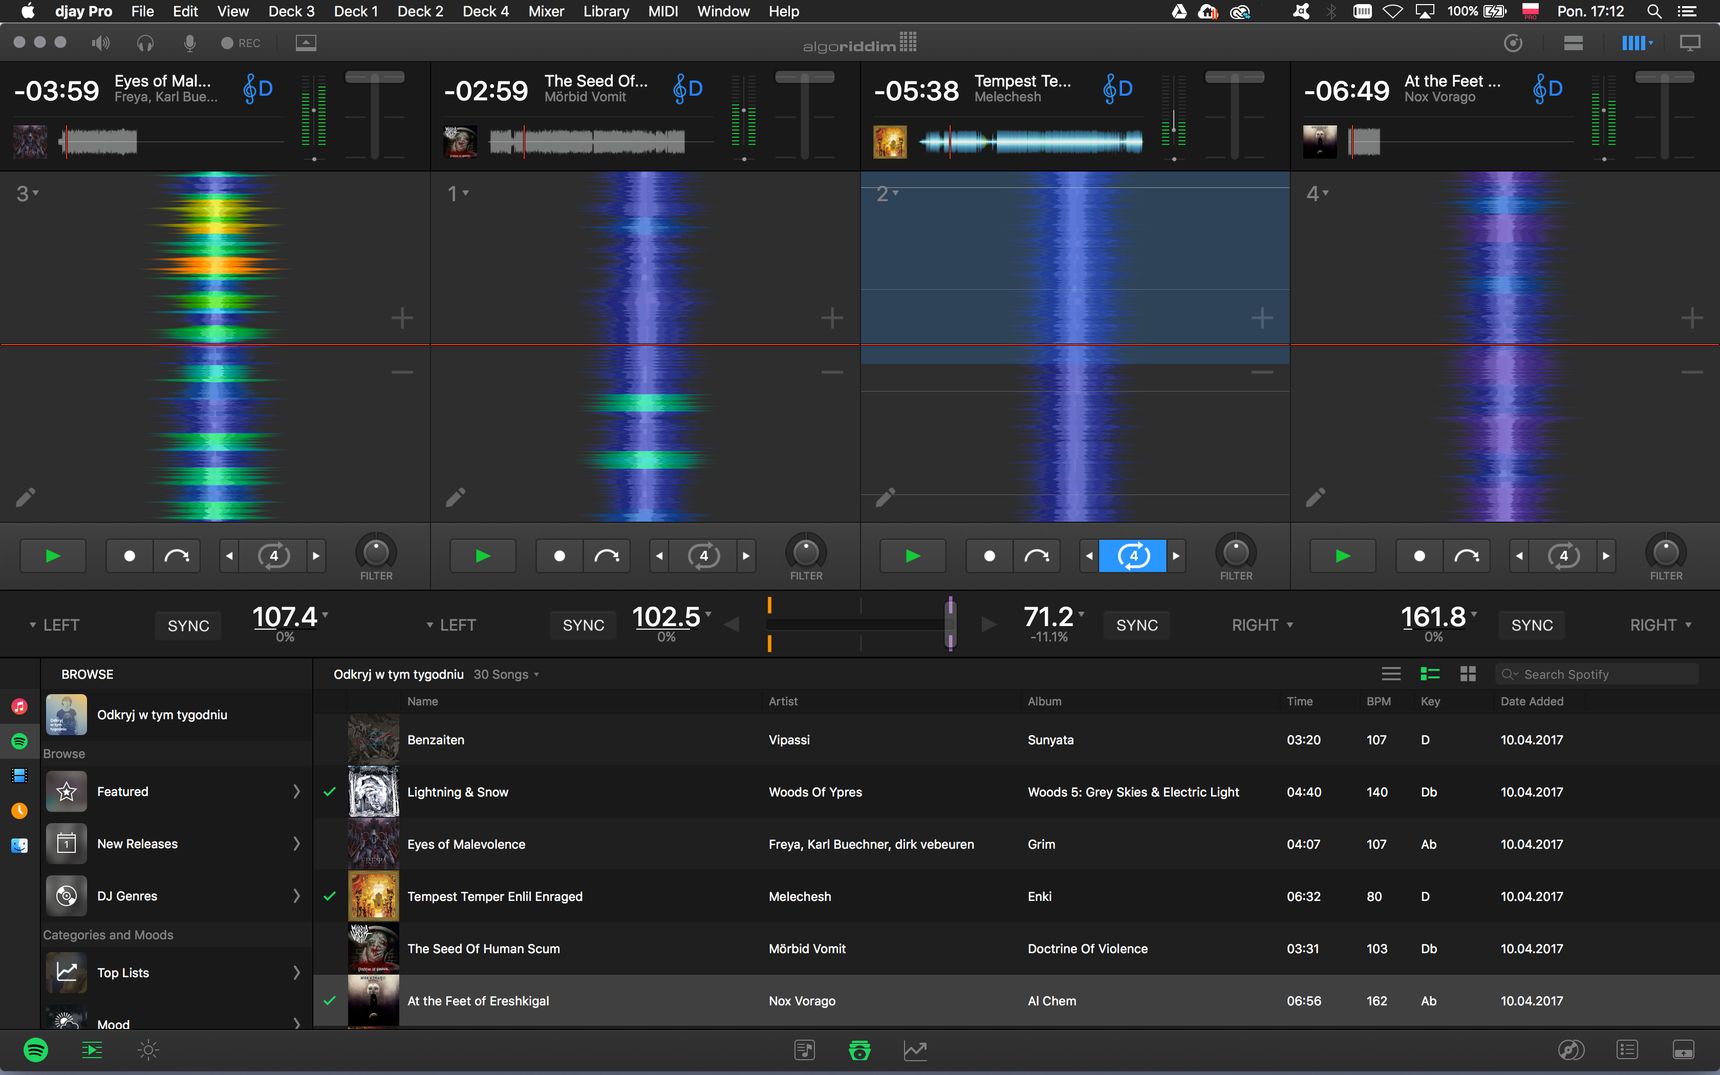Expand the DJ Genres category
Screen dimensions: 1720x1075
pyautogui.click(x=296, y=895)
